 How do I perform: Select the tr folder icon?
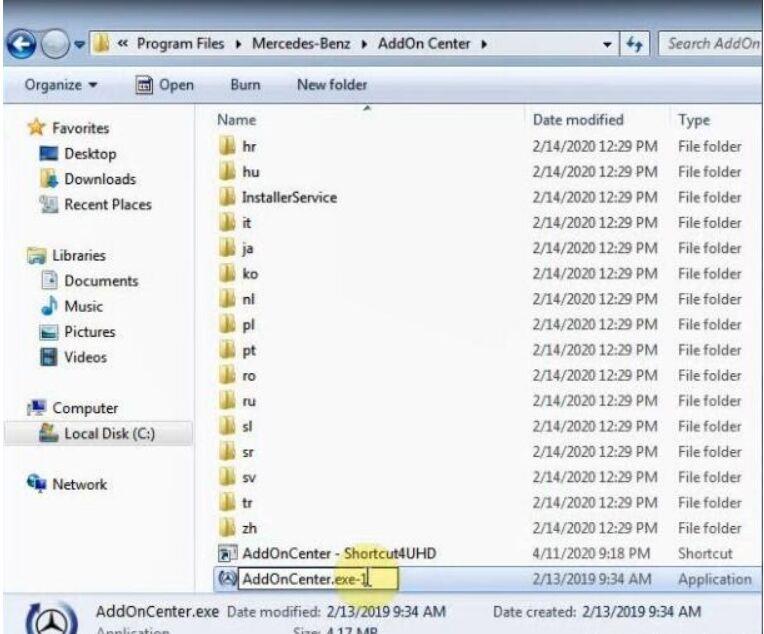(227, 502)
